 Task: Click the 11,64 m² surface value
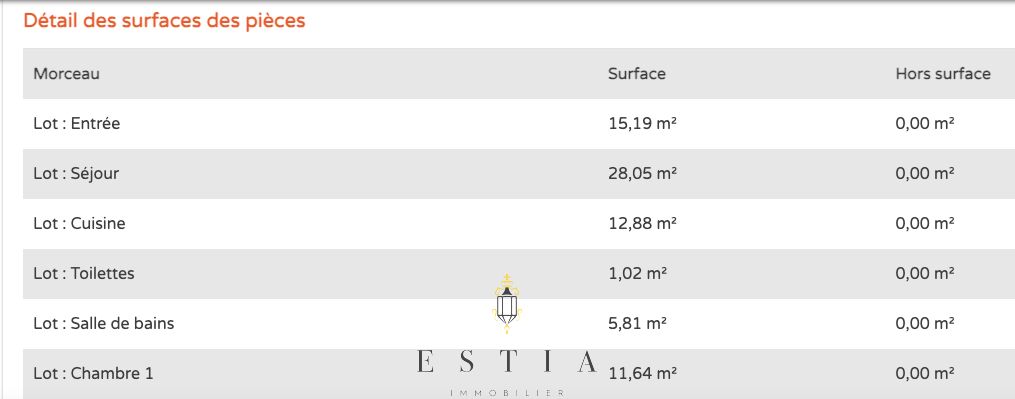[643, 374]
